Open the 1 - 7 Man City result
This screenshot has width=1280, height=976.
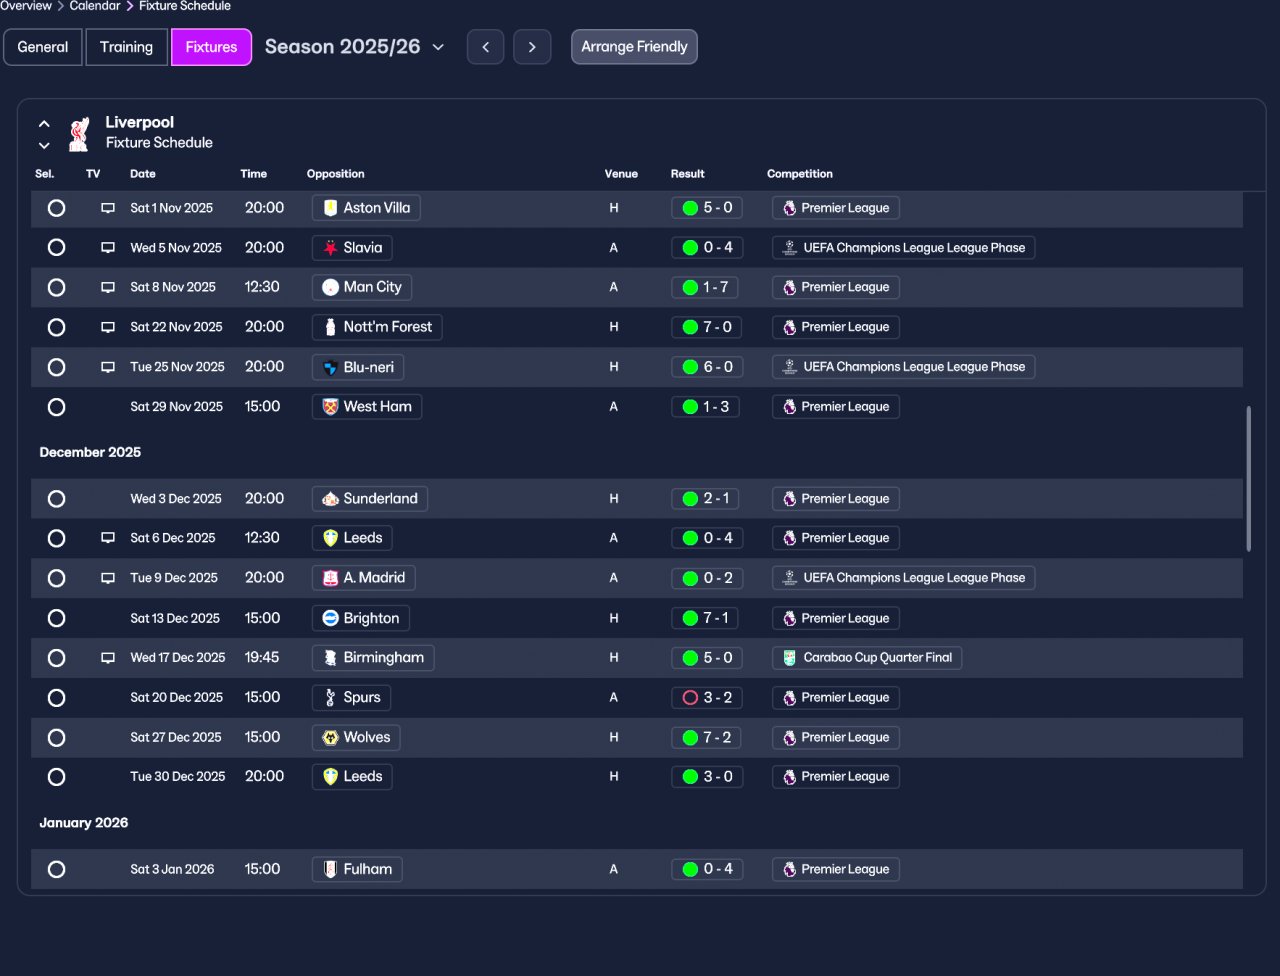(x=706, y=287)
